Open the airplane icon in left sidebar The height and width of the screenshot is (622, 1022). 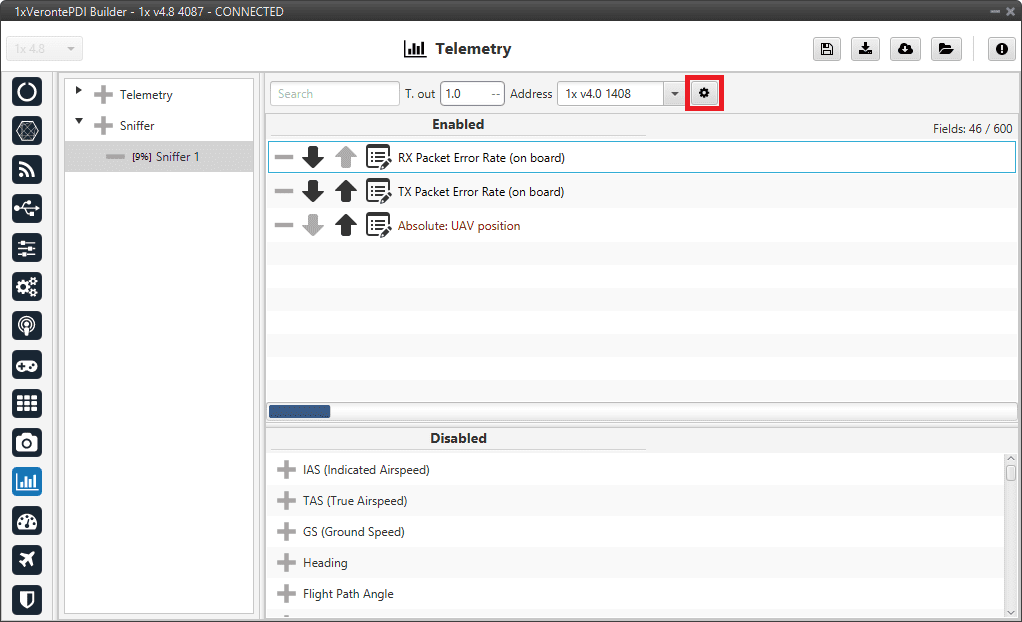pyautogui.click(x=27, y=559)
